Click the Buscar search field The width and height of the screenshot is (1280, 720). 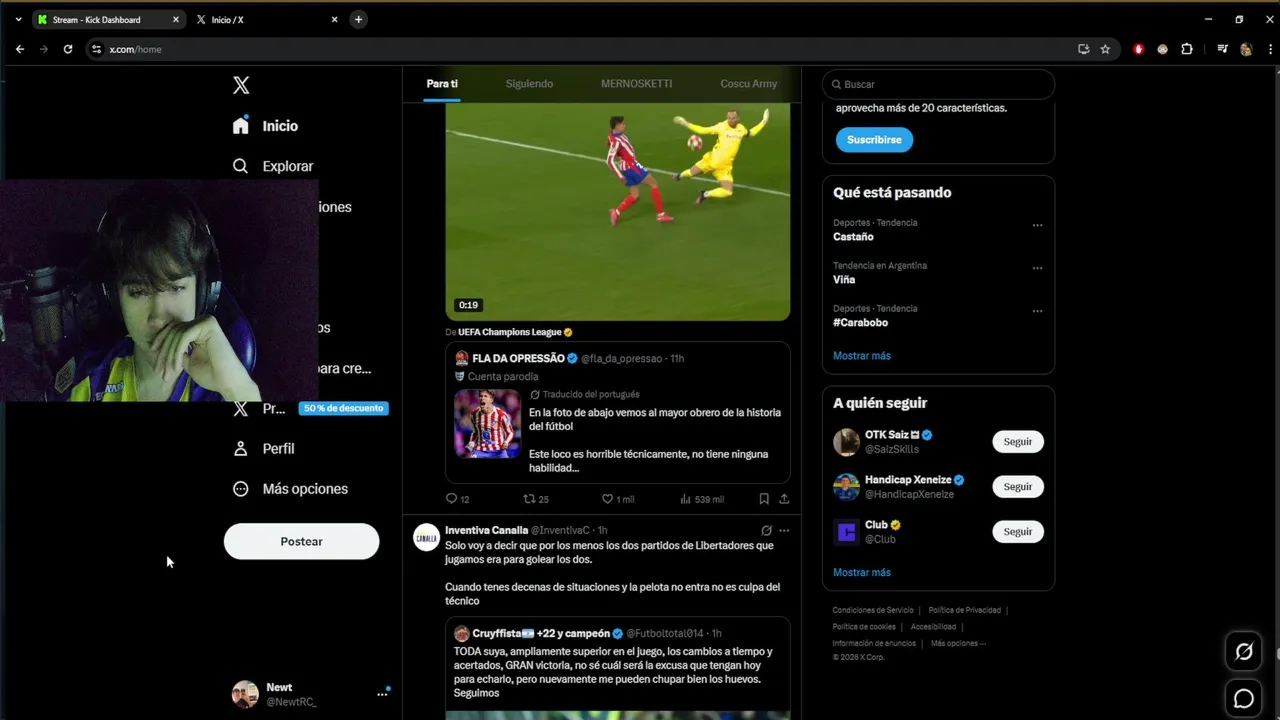pyautogui.click(x=938, y=84)
